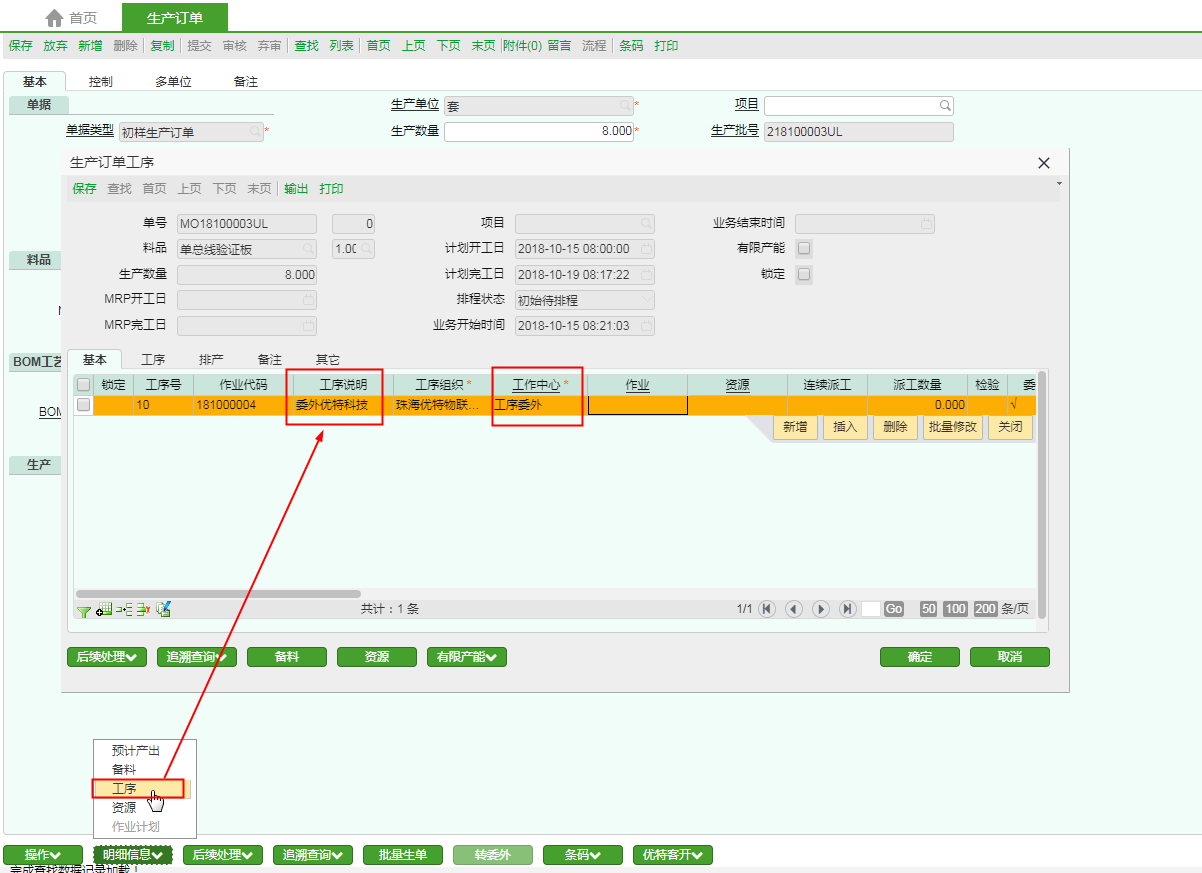Select 资源 from the 明细信息 popup menu
Screen dimensions: 1202x873
point(124,807)
